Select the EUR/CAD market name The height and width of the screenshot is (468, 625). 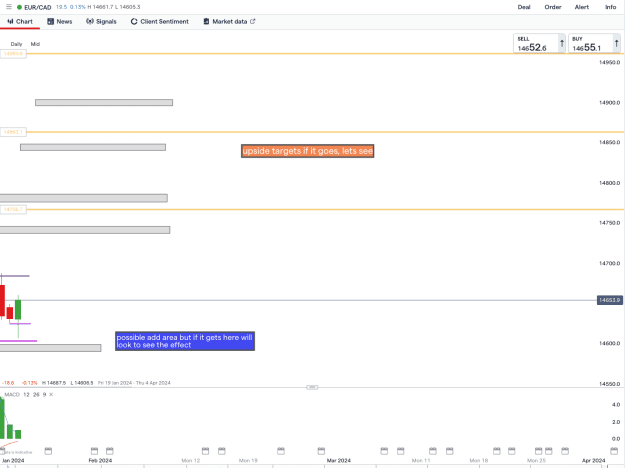pos(38,7)
